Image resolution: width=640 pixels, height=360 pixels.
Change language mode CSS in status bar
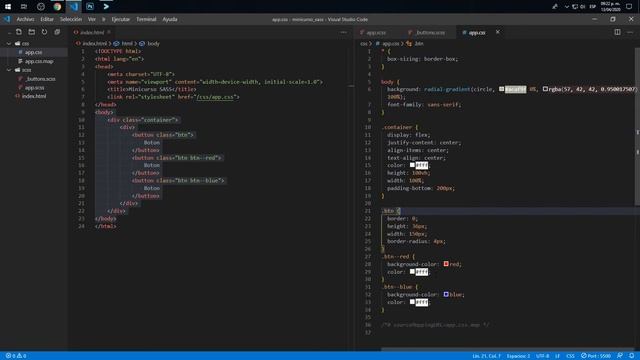coord(570,356)
